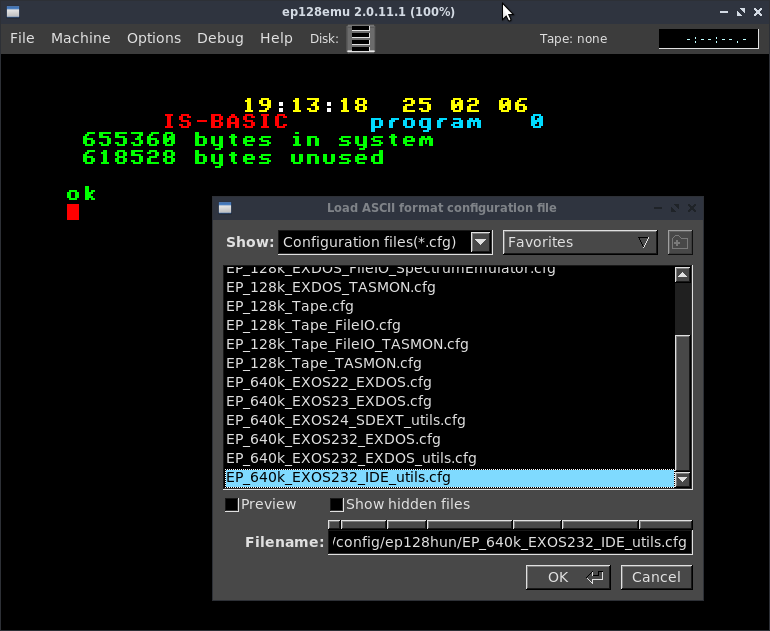Click the Tape: none status label
This screenshot has height=631, width=770.
(573, 39)
